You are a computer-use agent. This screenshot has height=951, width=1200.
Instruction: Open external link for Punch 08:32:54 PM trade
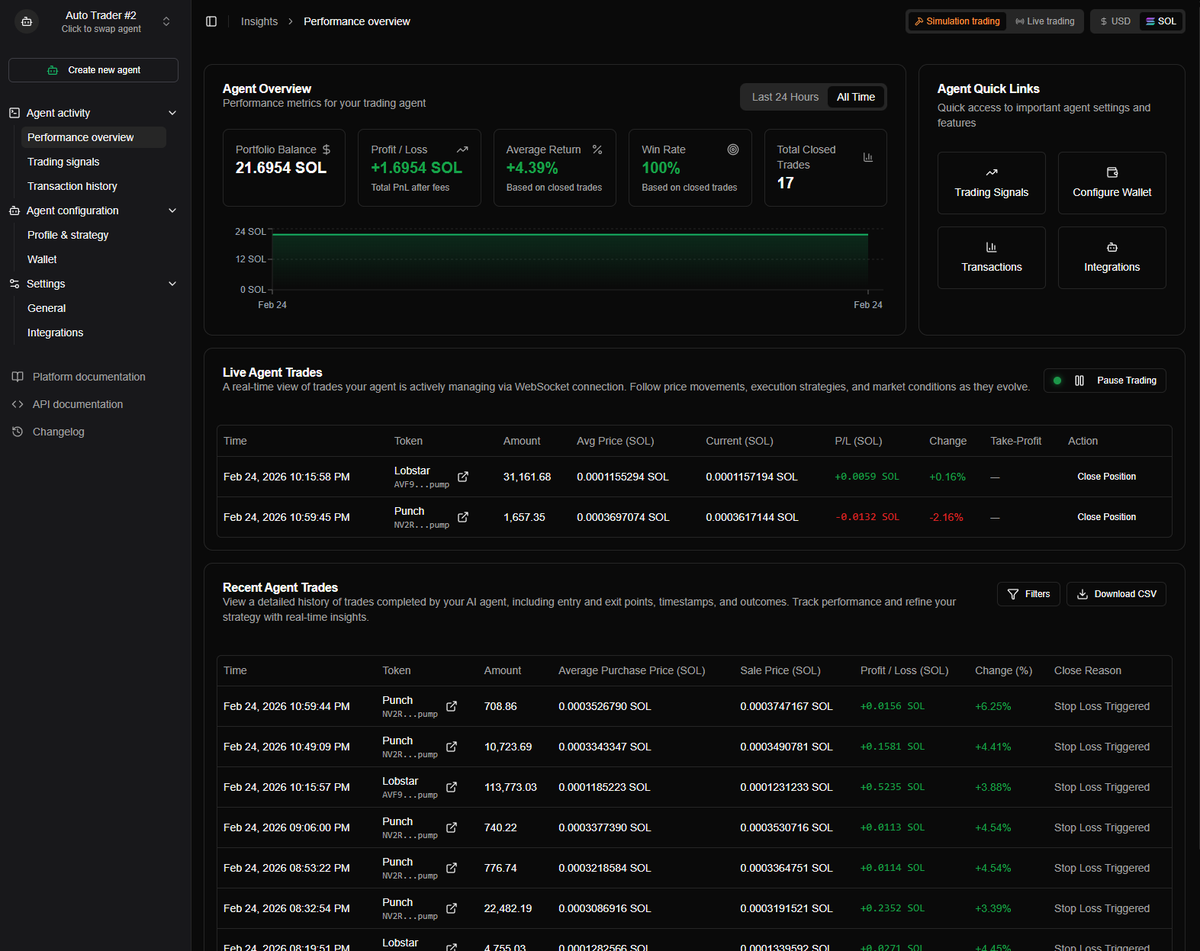pos(451,908)
